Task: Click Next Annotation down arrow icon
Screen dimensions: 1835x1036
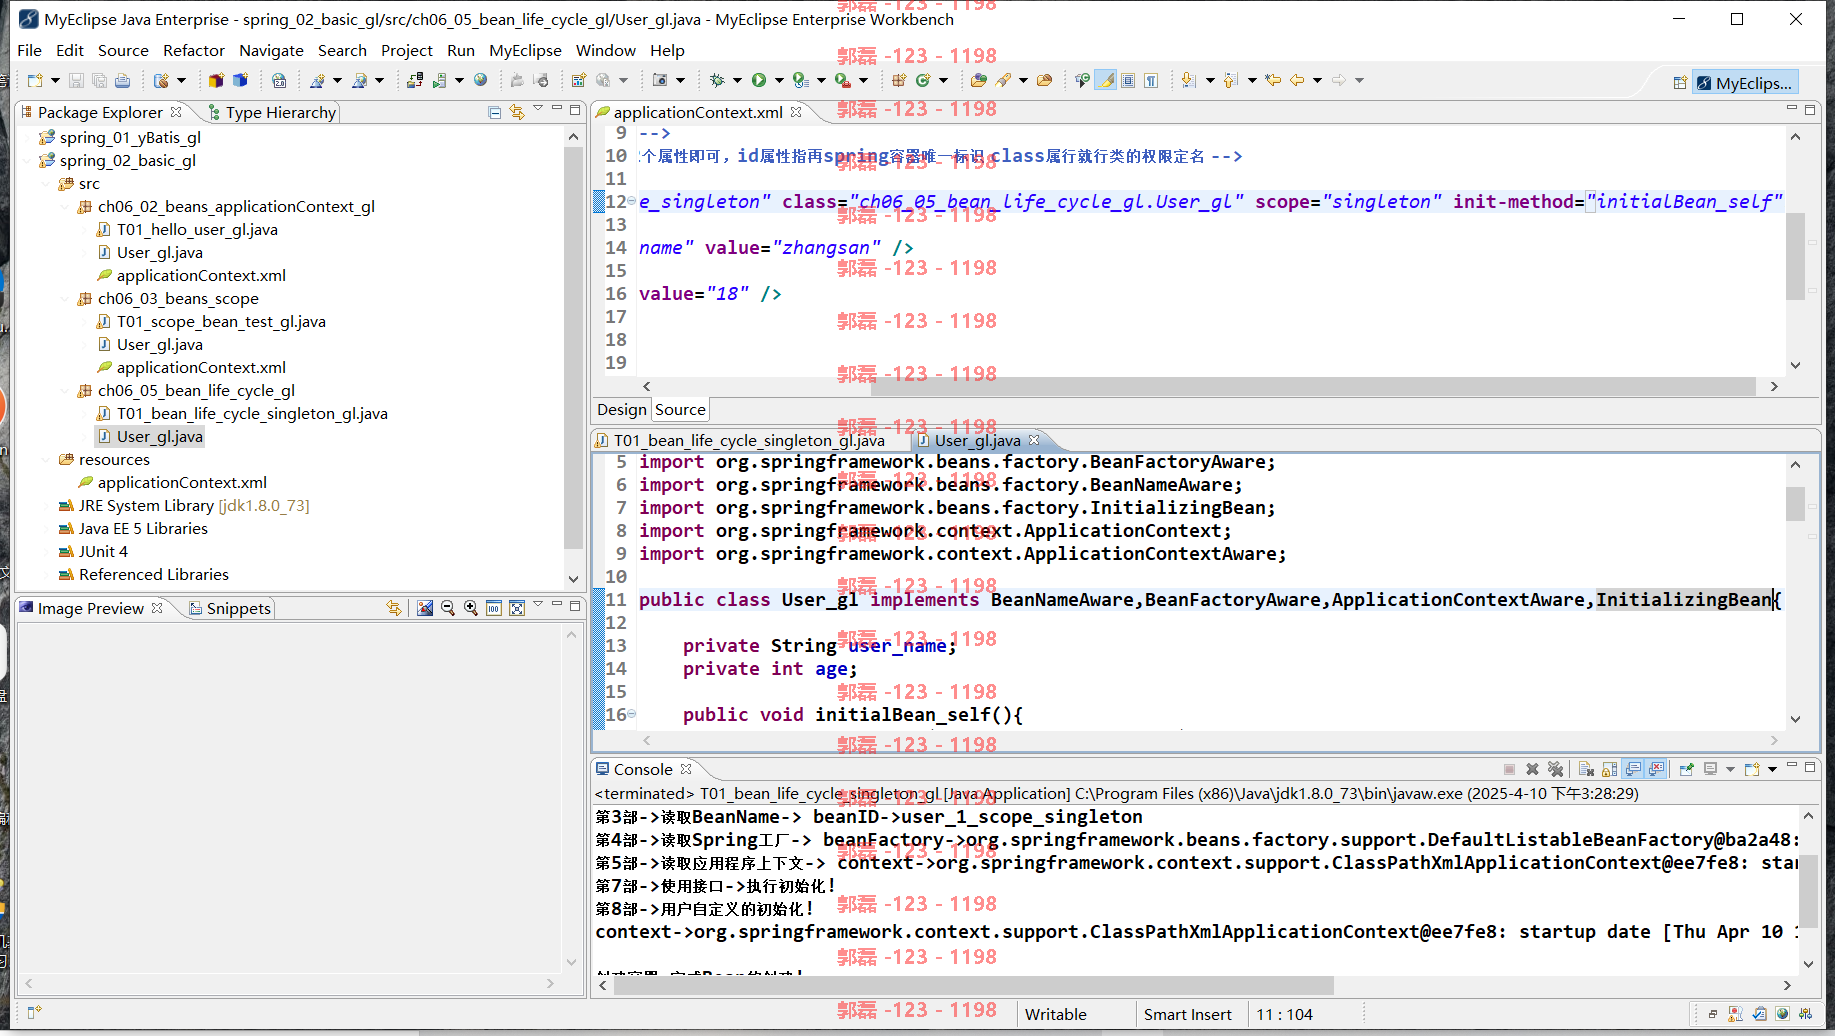Action: (x=1188, y=80)
